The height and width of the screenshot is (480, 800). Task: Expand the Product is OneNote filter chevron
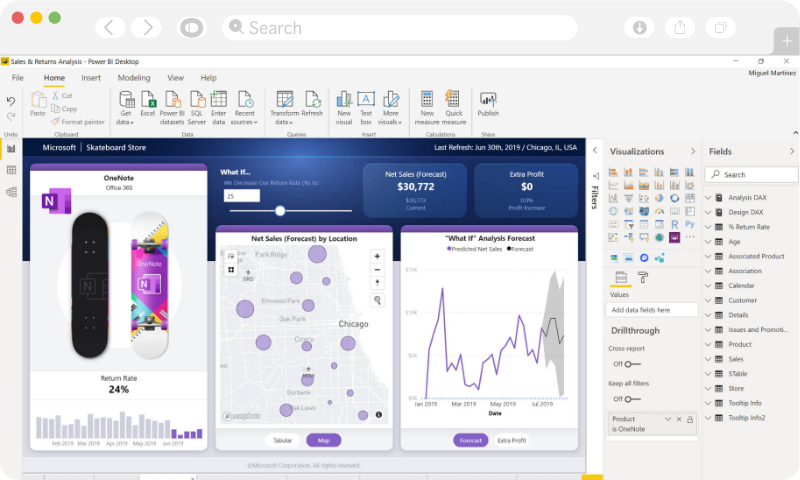click(x=668, y=419)
